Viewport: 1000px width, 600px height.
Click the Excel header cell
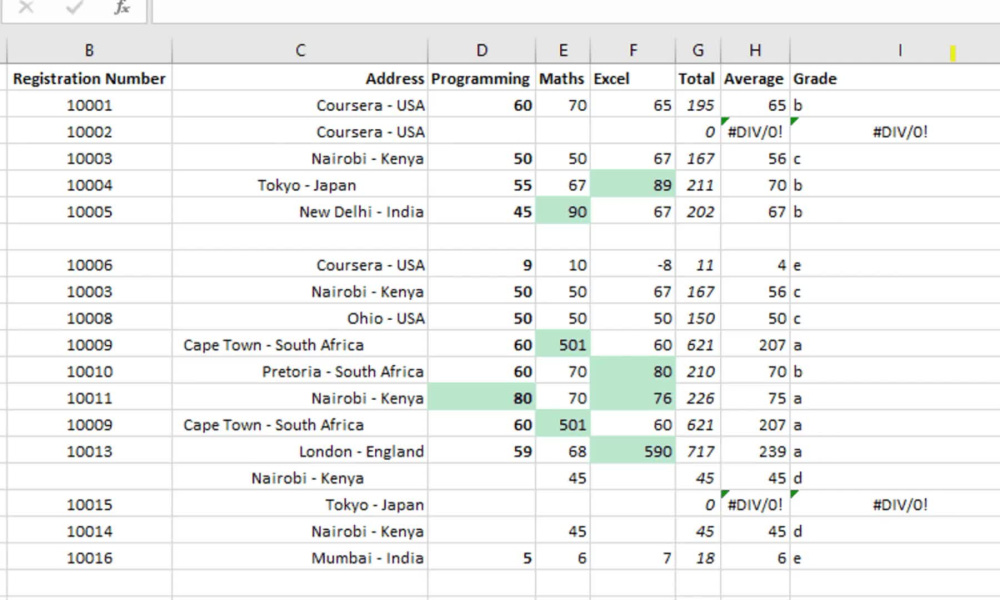(x=633, y=78)
